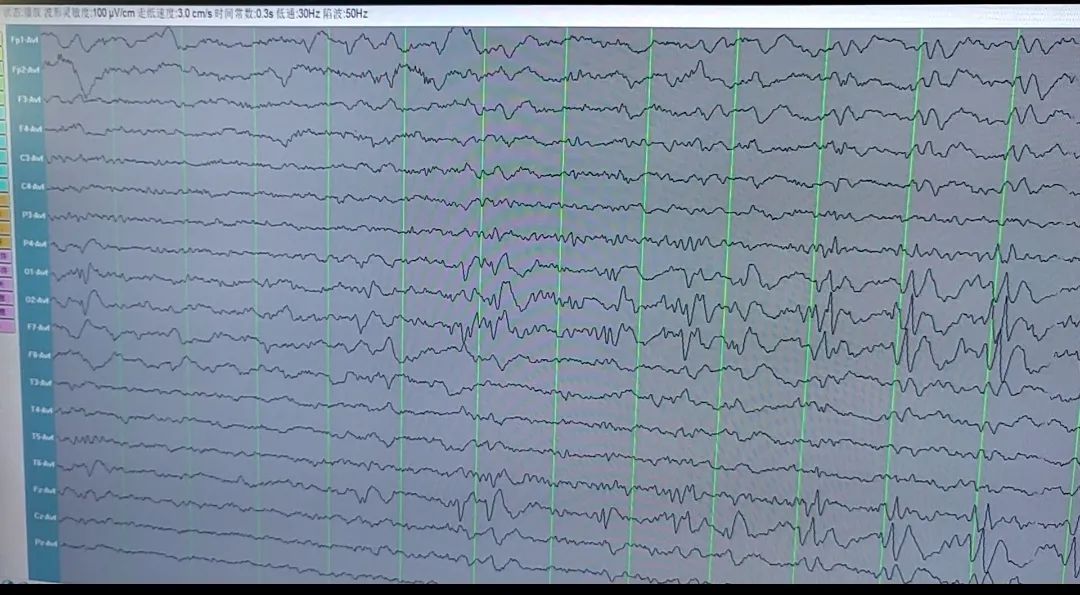
Task: Select the C4-Avt channel label
Action: [33, 186]
